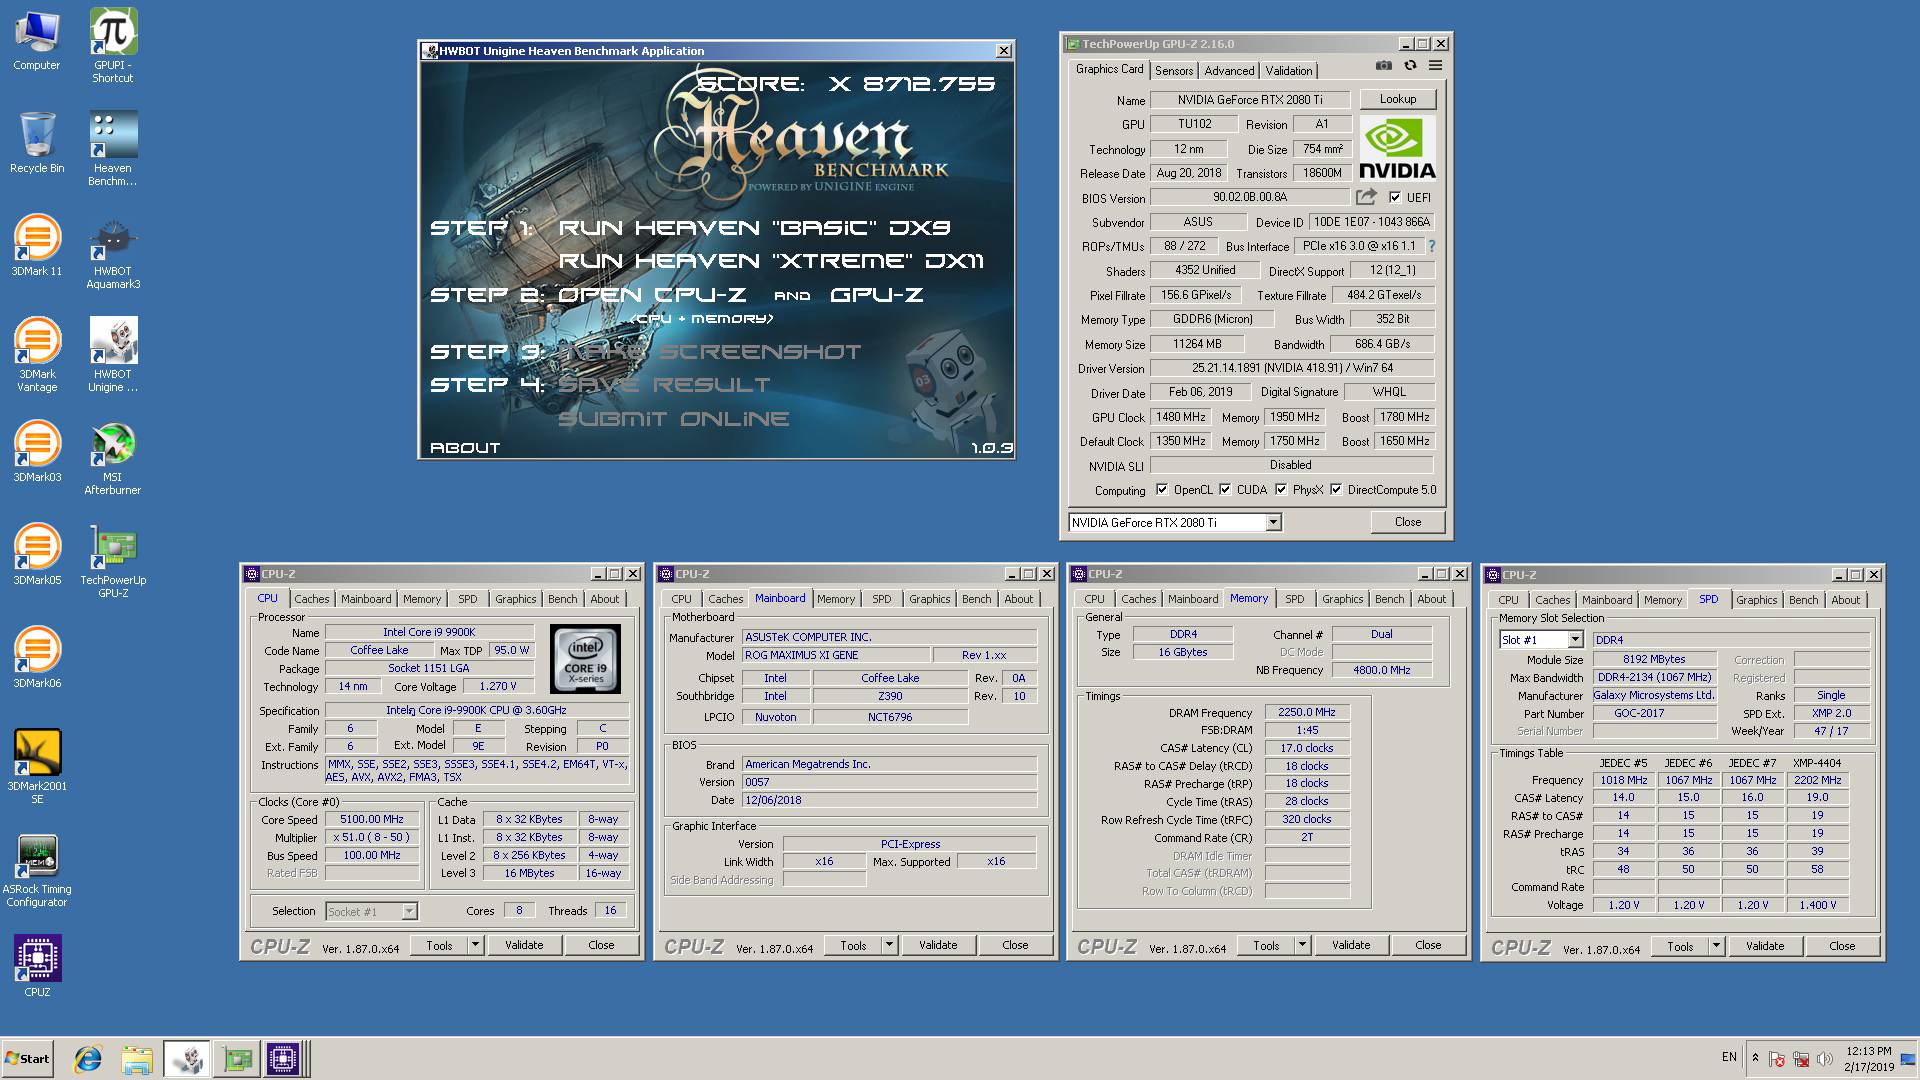Image resolution: width=1920 pixels, height=1080 pixels.
Task: Click Run Heaven "Basic" DX9
Action: pyautogui.click(x=754, y=228)
